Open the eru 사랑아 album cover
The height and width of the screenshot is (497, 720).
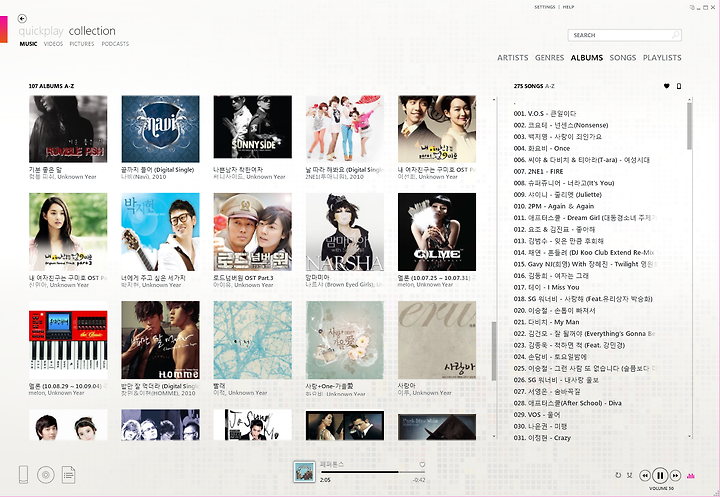437,340
